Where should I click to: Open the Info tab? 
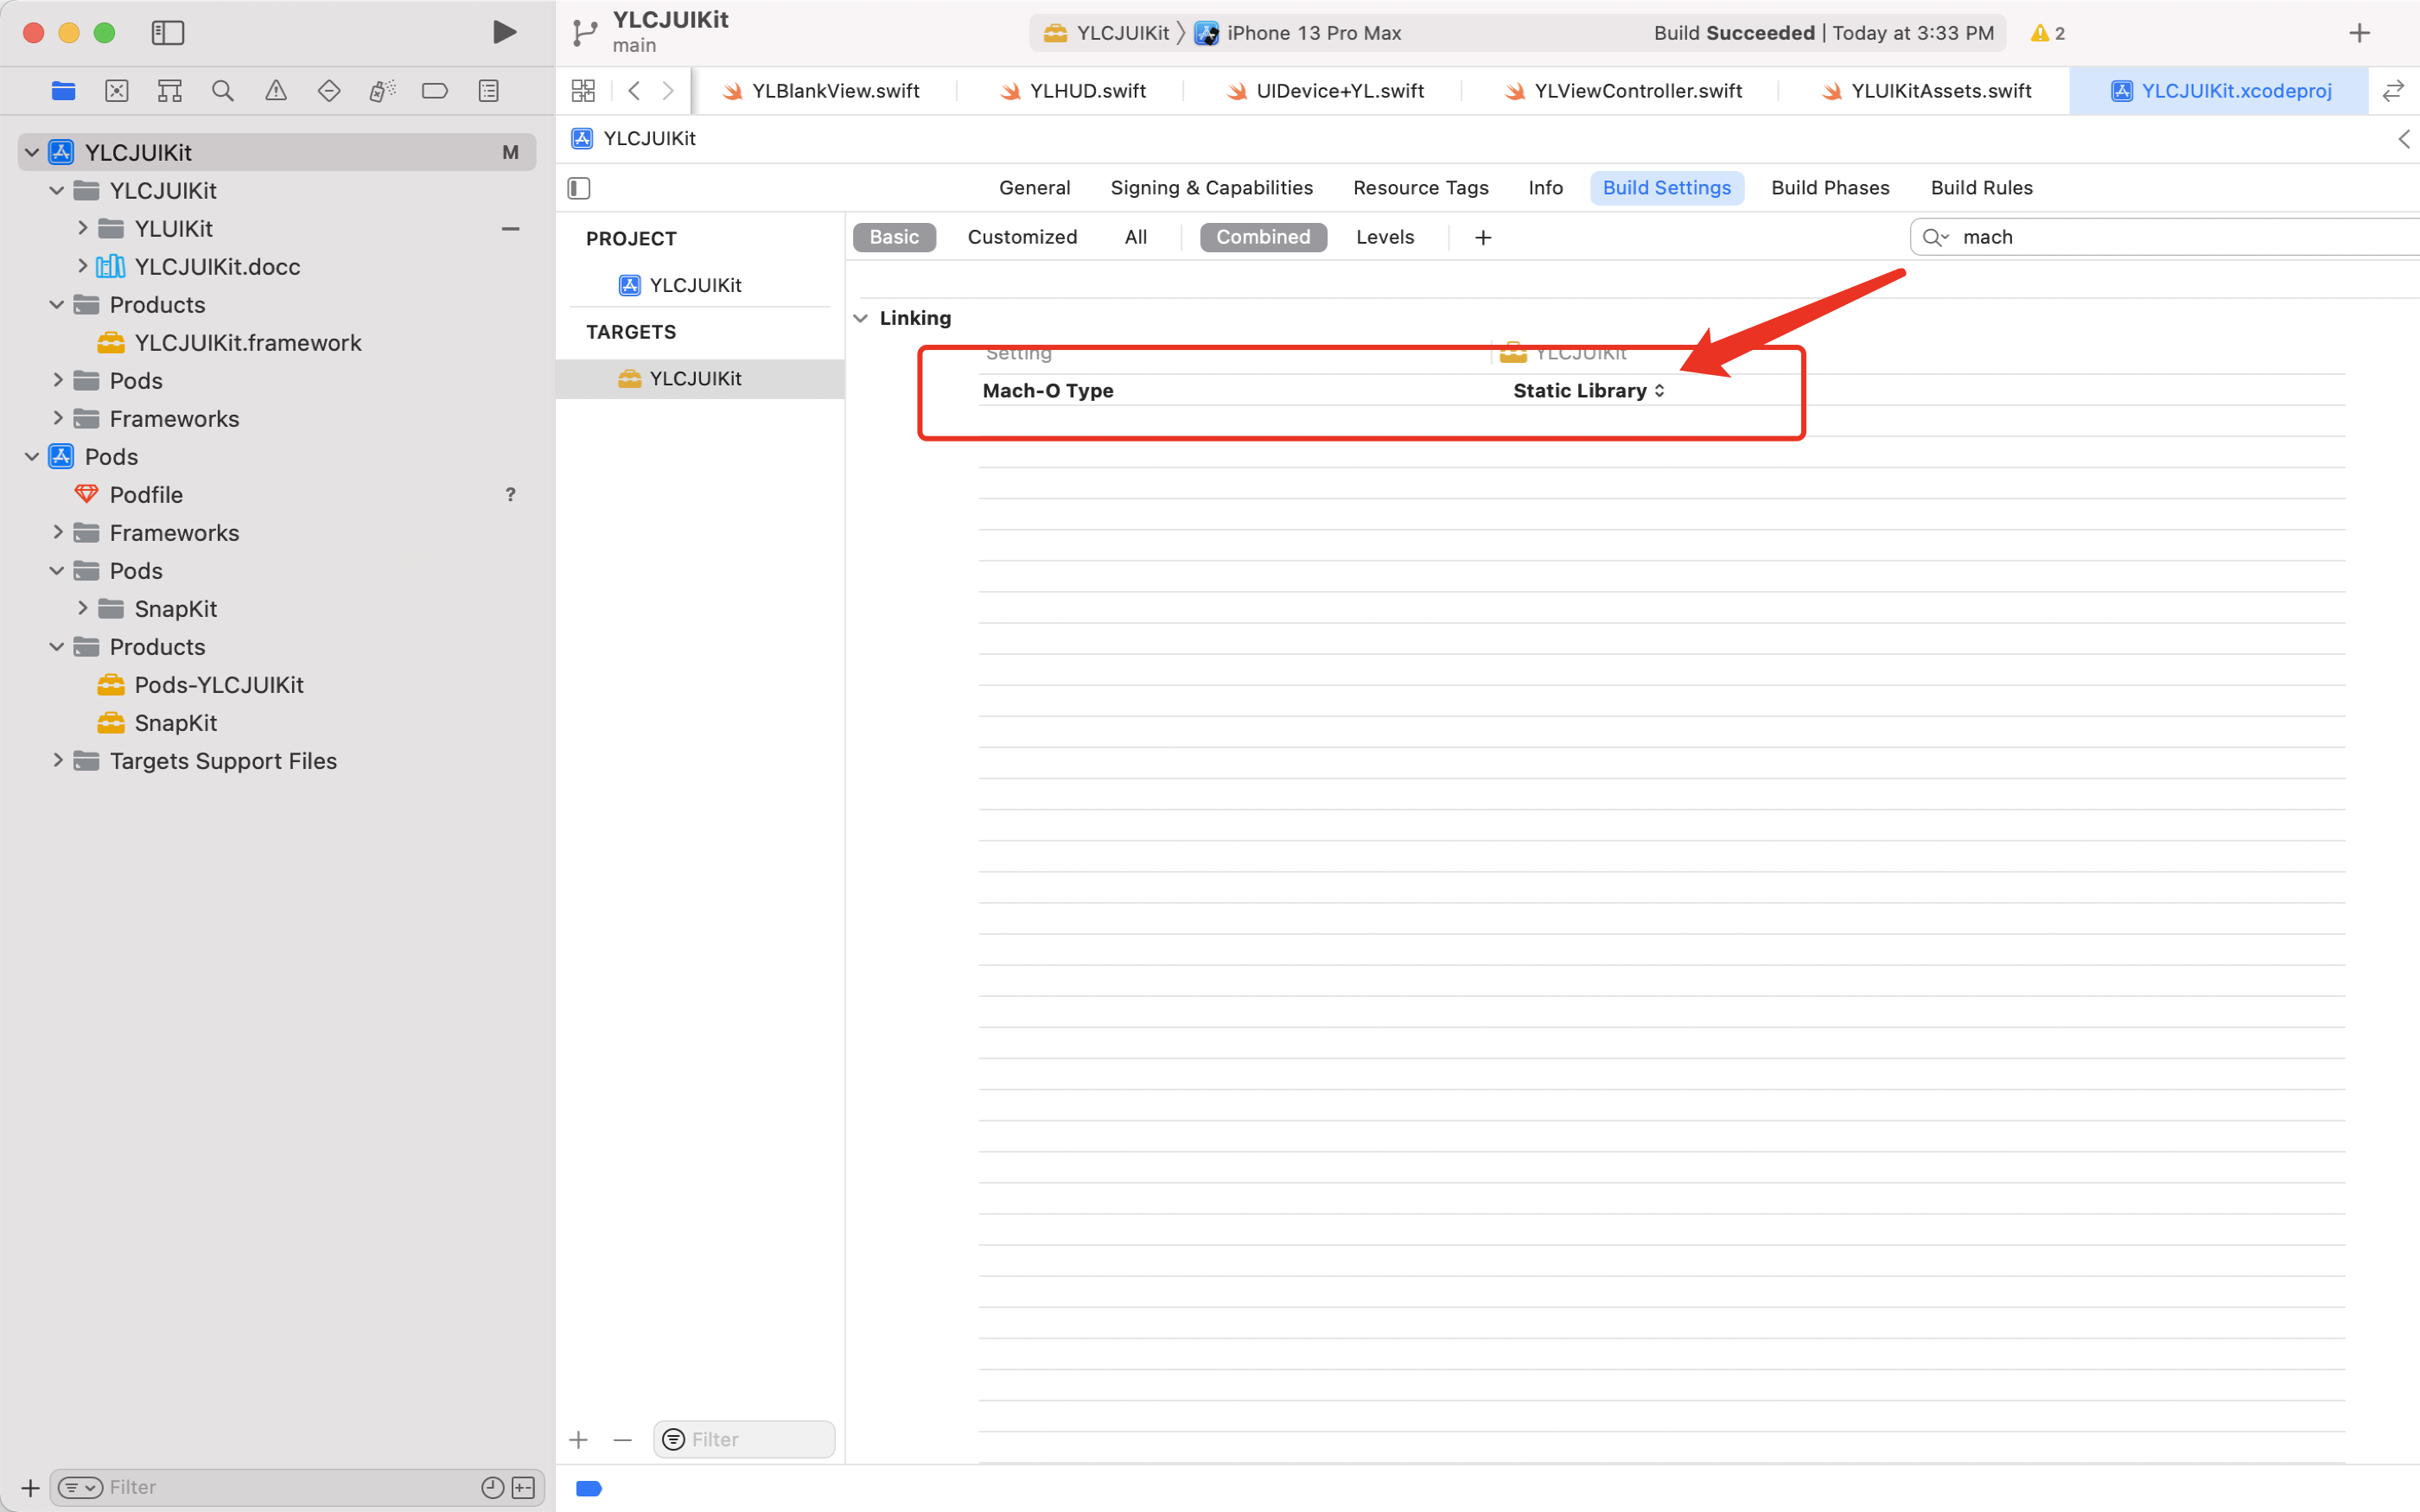(1545, 188)
